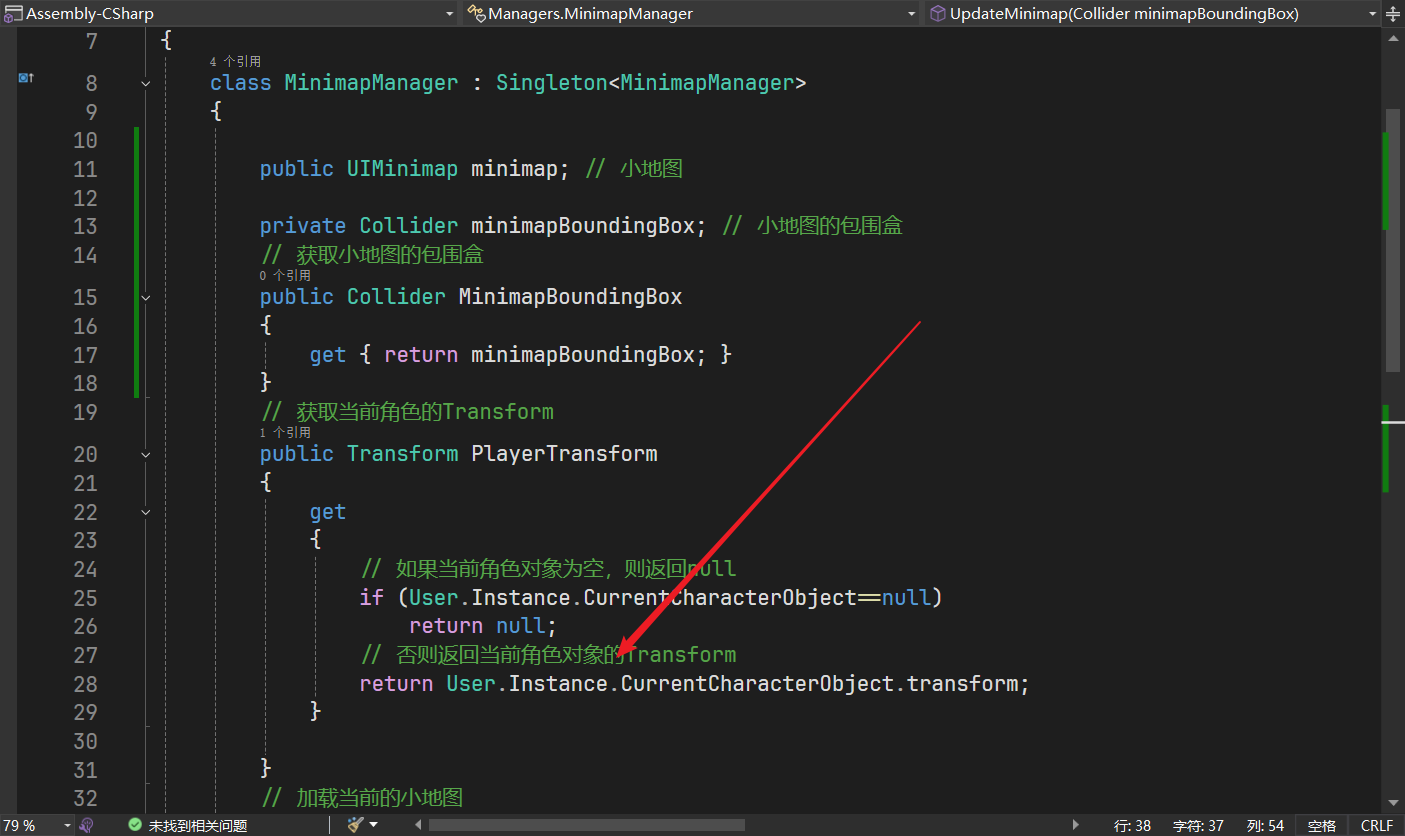Toggle the 空格 indentation setting
Screen dimensions: 1405x836
tap(1321, 825)
